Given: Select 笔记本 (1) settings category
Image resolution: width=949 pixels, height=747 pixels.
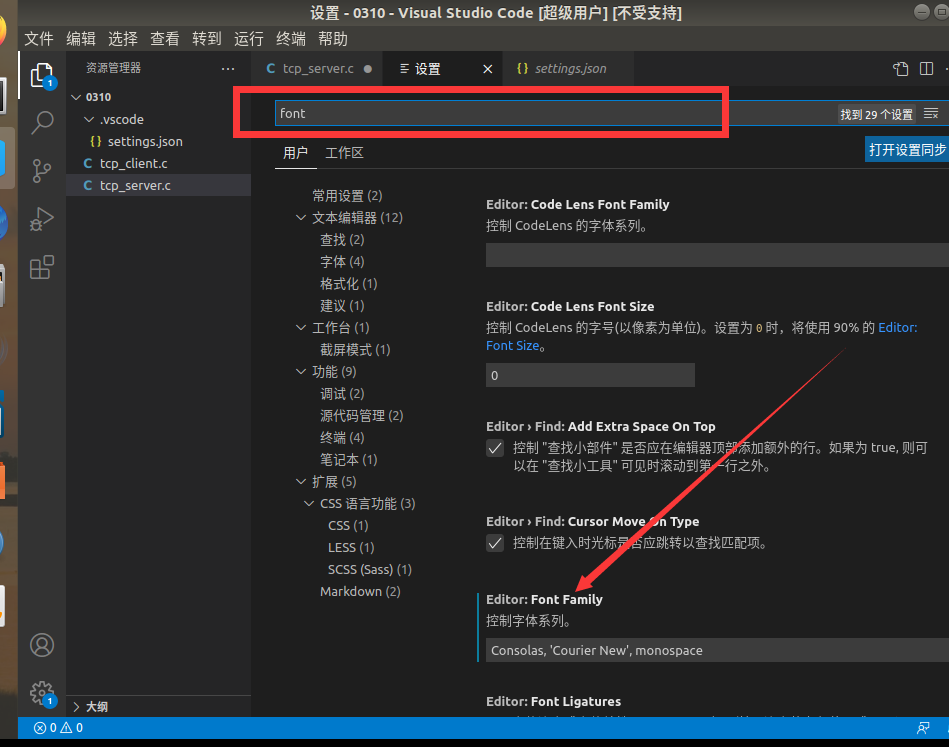Looking at the screenshot, I should (x=349, y=459).
